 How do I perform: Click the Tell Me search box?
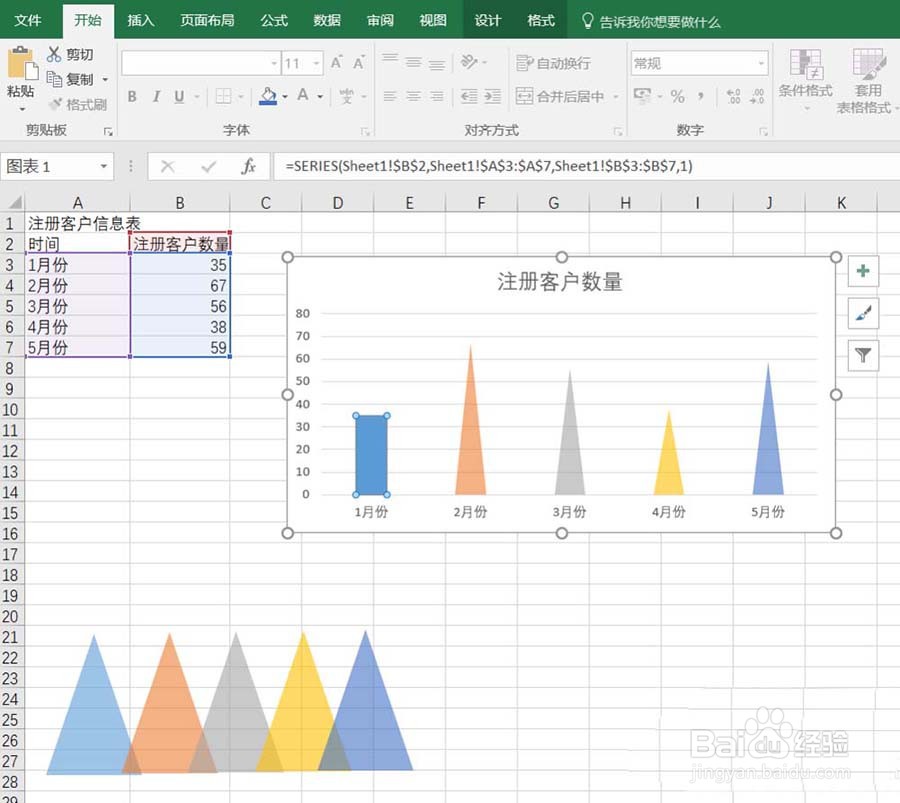coord(651,22)
